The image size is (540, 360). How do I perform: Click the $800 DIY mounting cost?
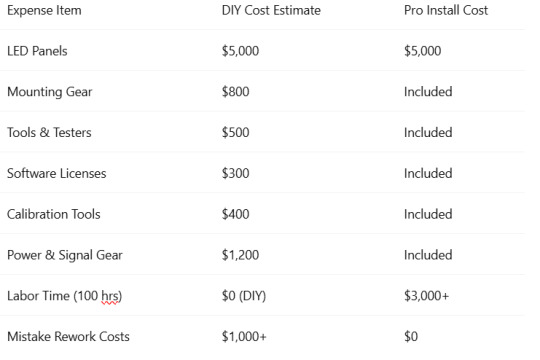pos(236,92)
